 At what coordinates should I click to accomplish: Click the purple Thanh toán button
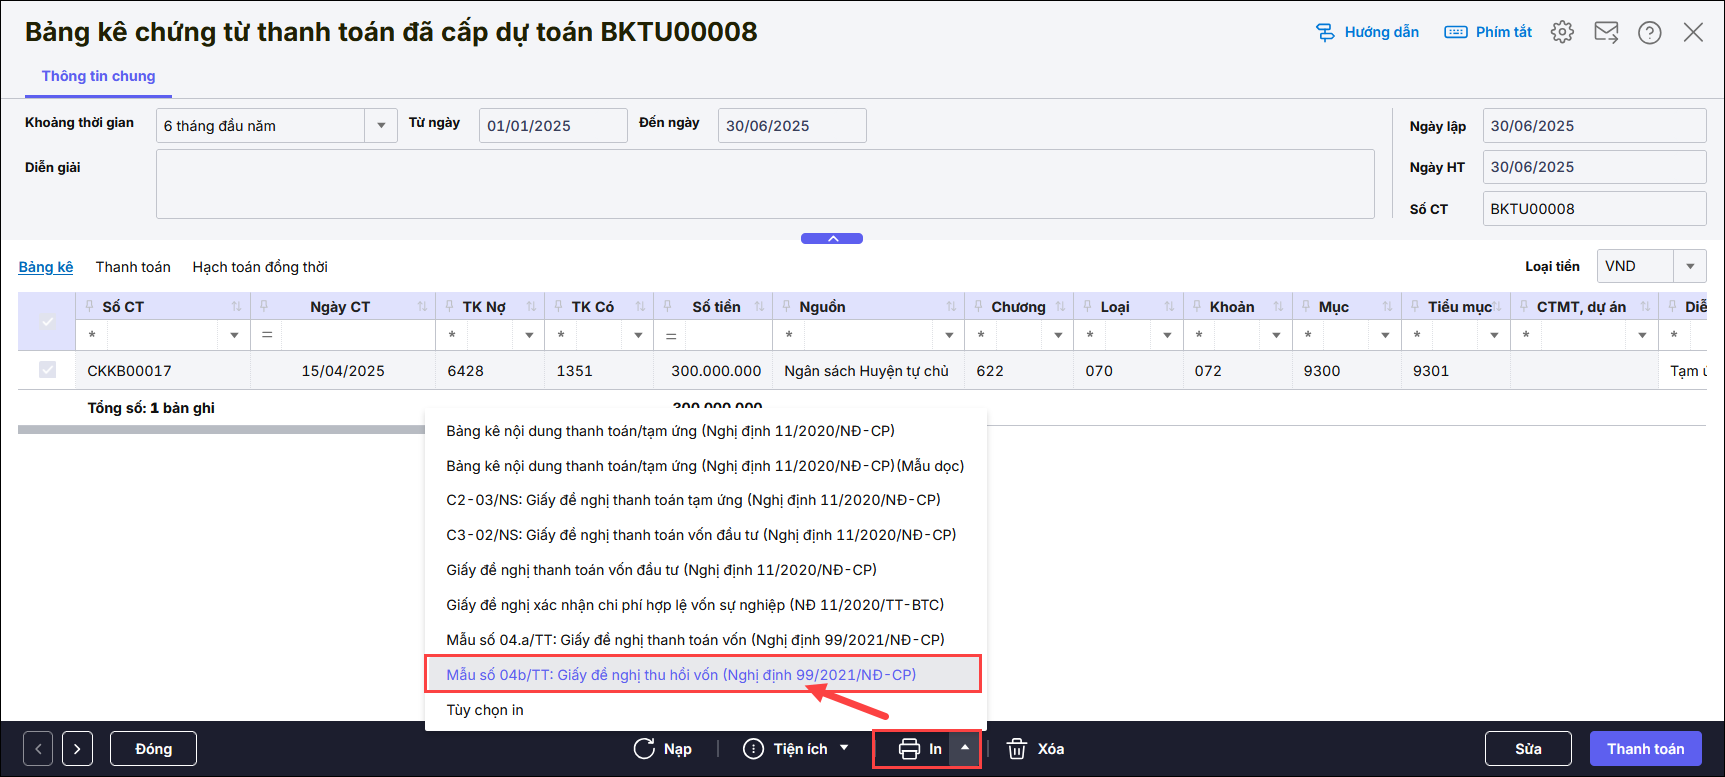click(1646, 749)
